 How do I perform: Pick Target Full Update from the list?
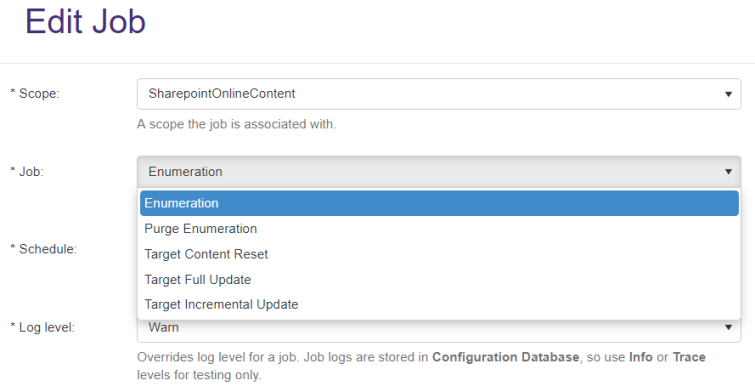(439, 280)
